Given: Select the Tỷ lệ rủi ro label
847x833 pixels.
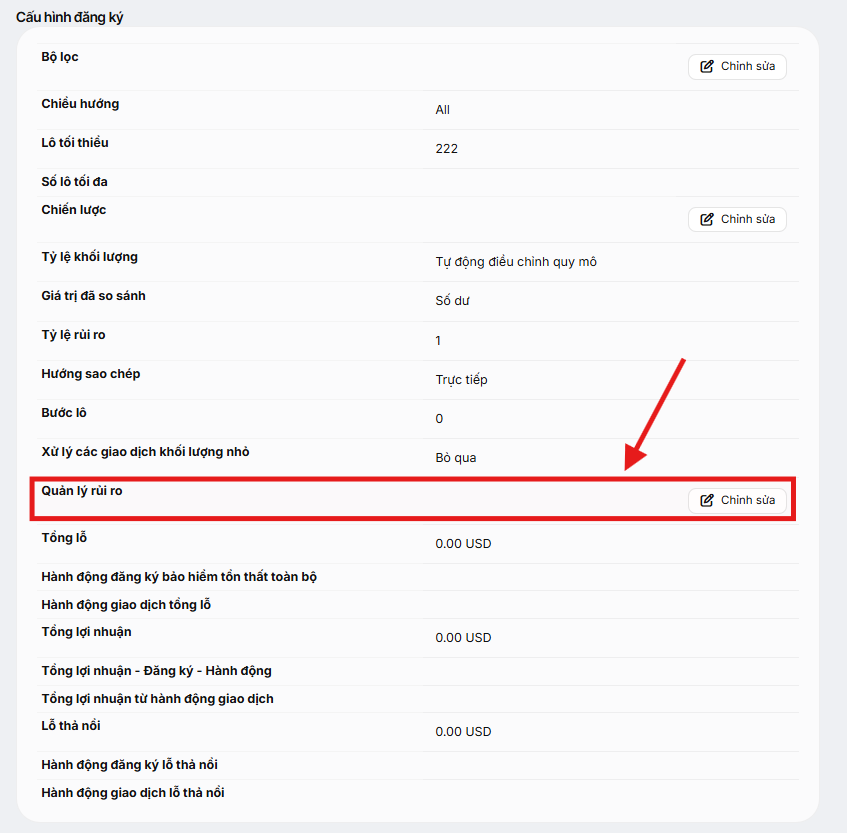Looking at the screenshot, I should (x=73, y=335).
